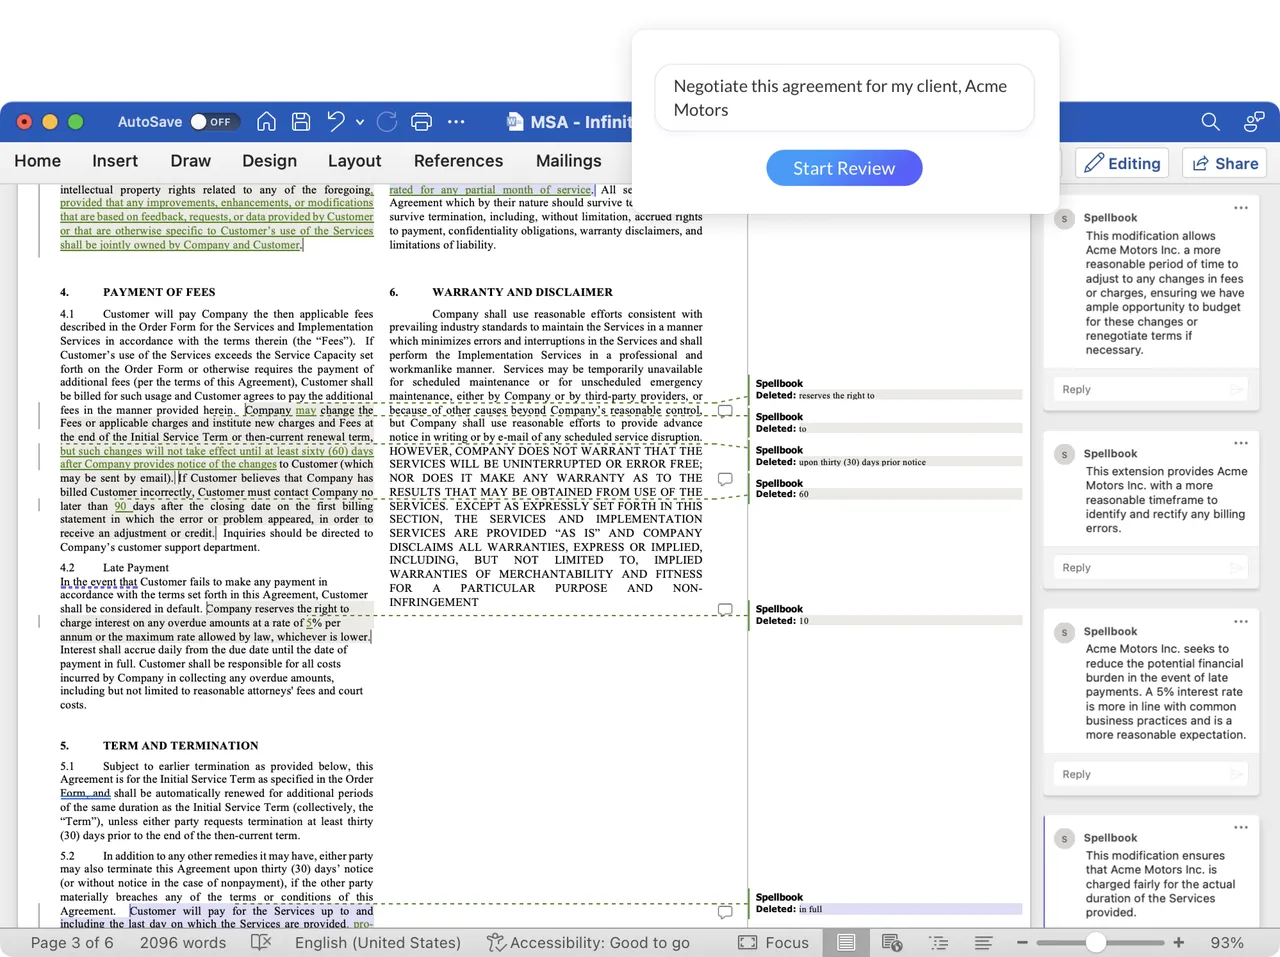Select the 'Deleted: reserves the right to' revision
The image size is (1280, 957).
889,395
